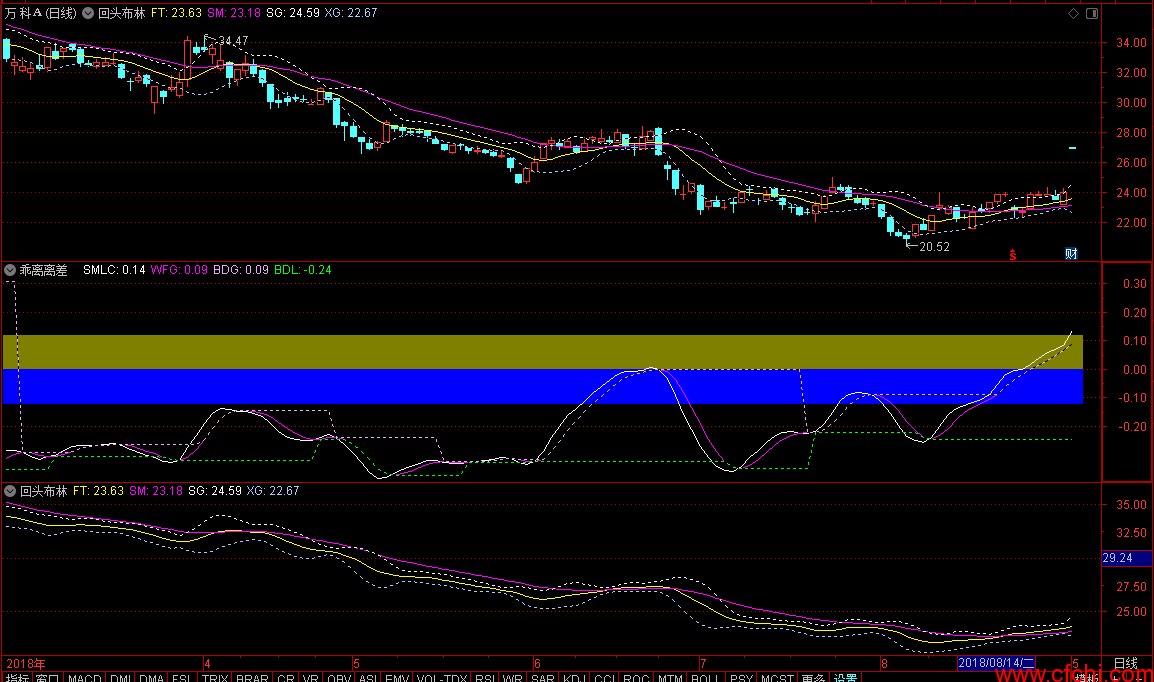Click the 29.24 price label on right axis
Viewport: 1154px width, 682px height.
pos(1116,558)
